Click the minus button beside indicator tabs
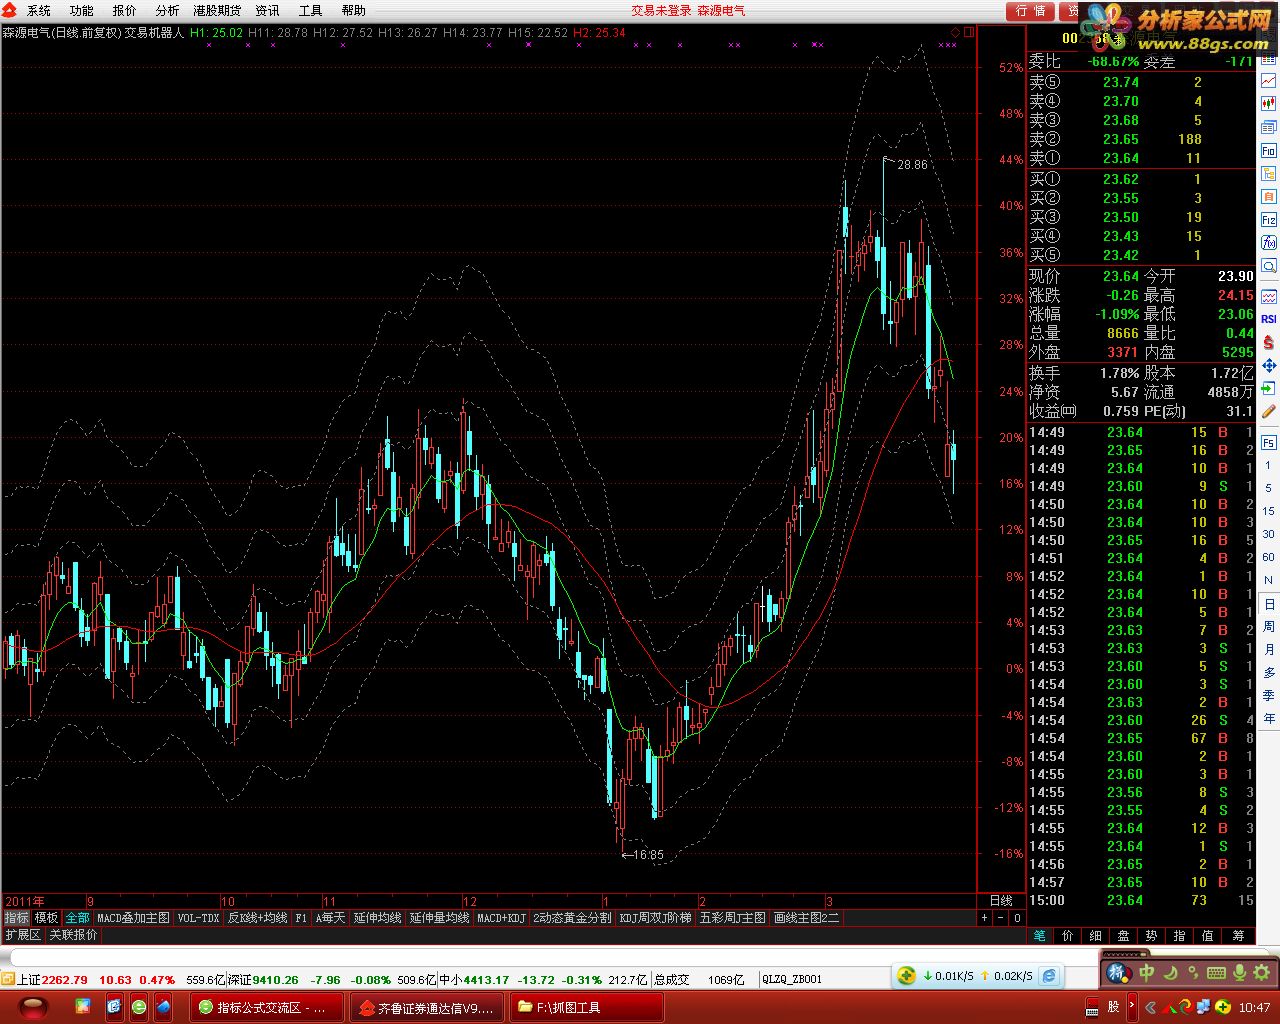 pos(1001,918)
